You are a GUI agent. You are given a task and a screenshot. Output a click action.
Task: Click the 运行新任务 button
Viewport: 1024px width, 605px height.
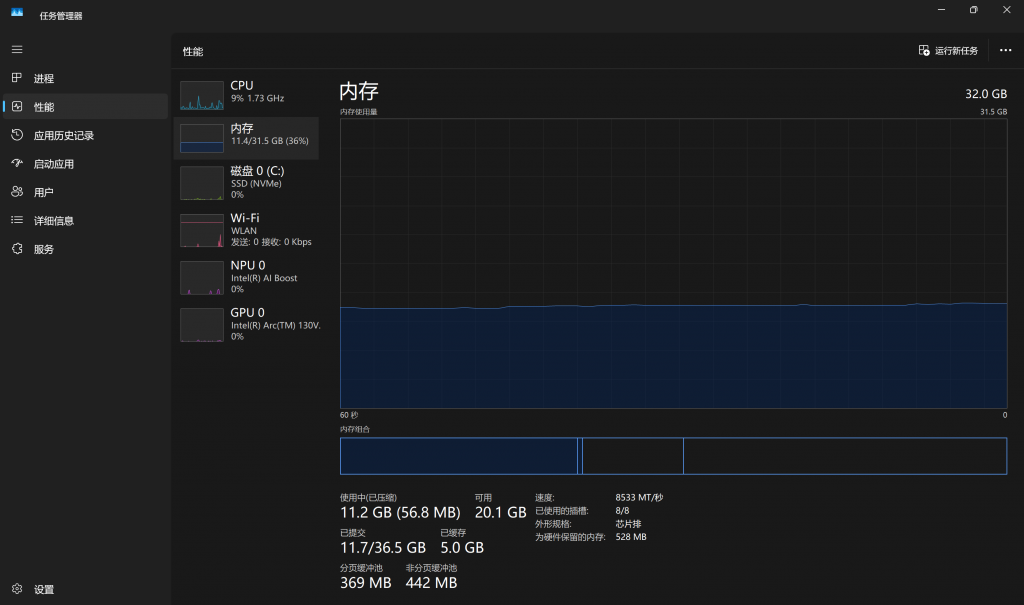948,51
